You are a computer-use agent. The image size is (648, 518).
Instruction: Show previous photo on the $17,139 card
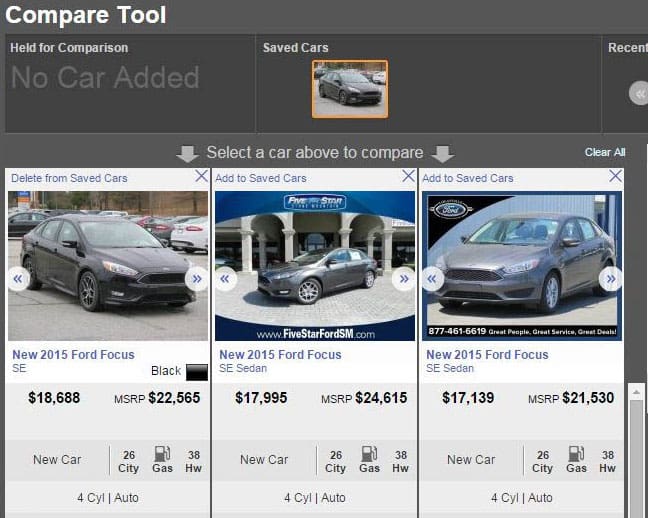point(432,279)
